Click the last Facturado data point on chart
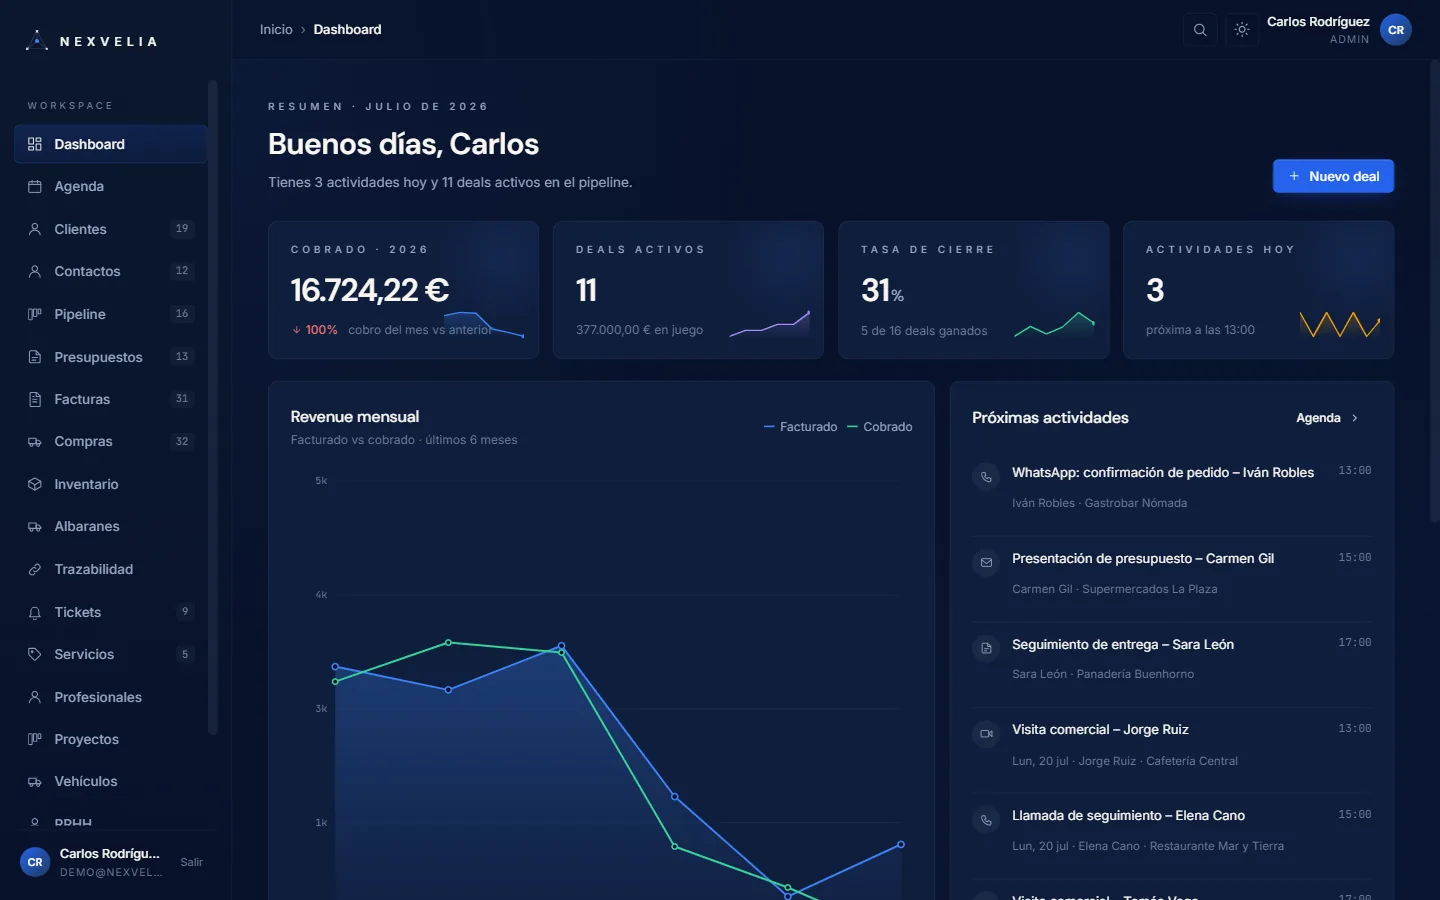The height and width of the screenshot is (900, 1440). click(x=901, y=845)
